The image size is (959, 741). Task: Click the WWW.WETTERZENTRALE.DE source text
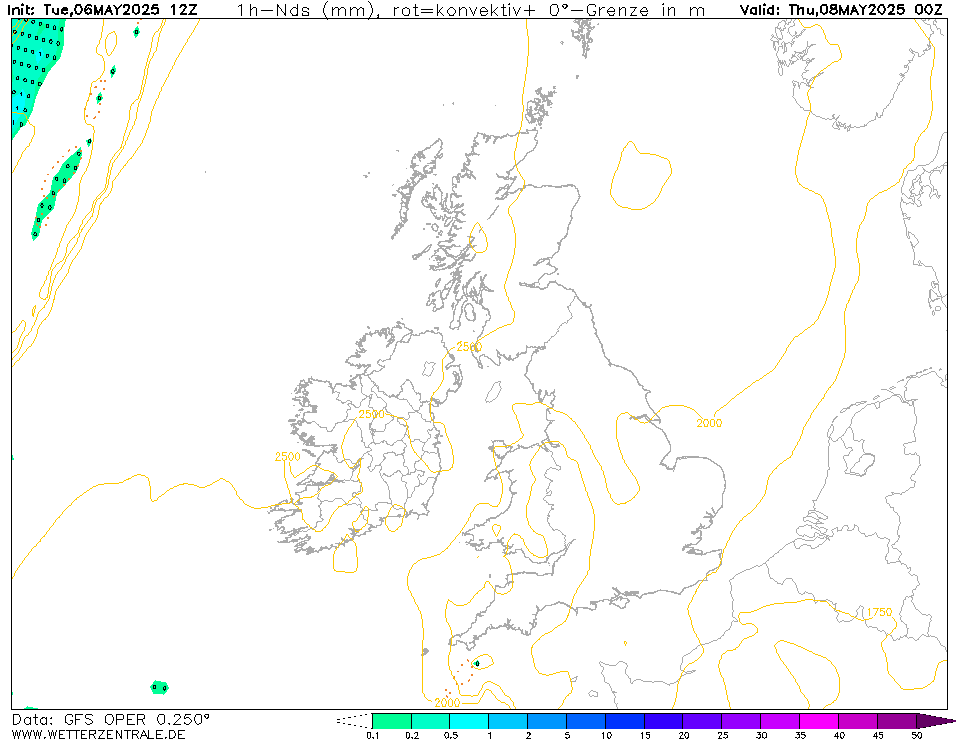click(98, 734)
